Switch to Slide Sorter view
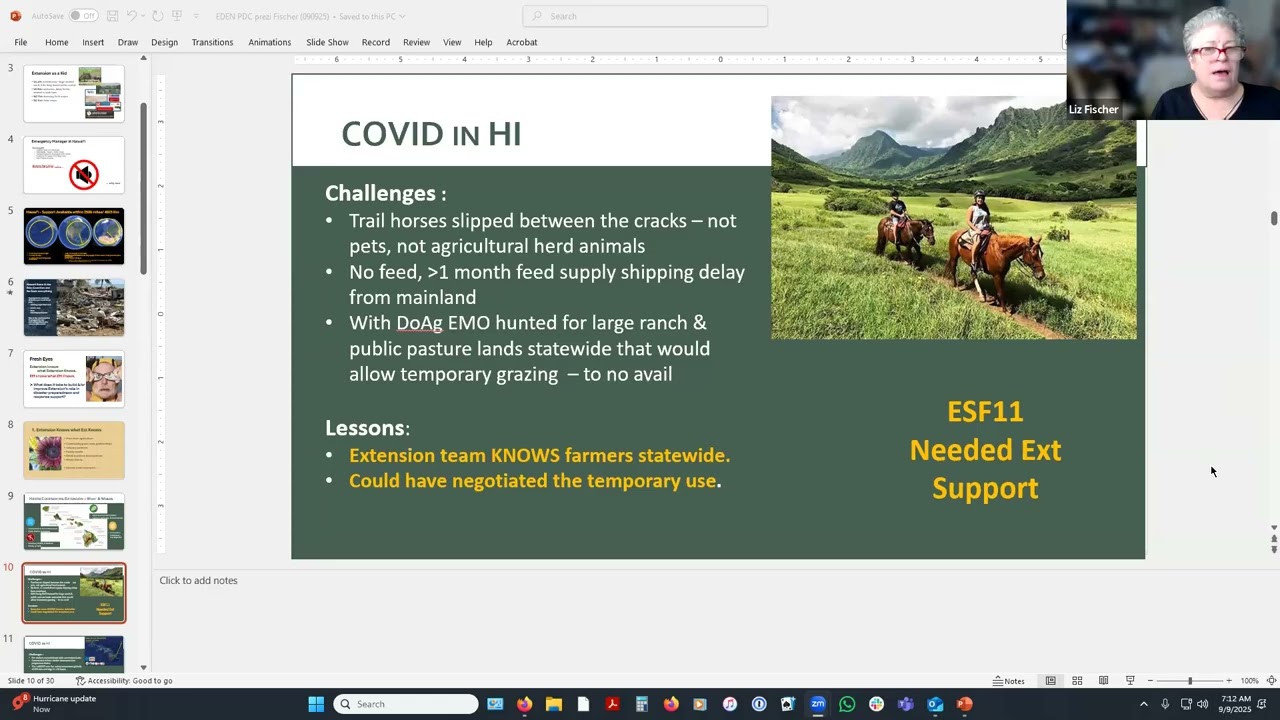This screenshot has width=1280, height=720. [x=1077, y=681]
